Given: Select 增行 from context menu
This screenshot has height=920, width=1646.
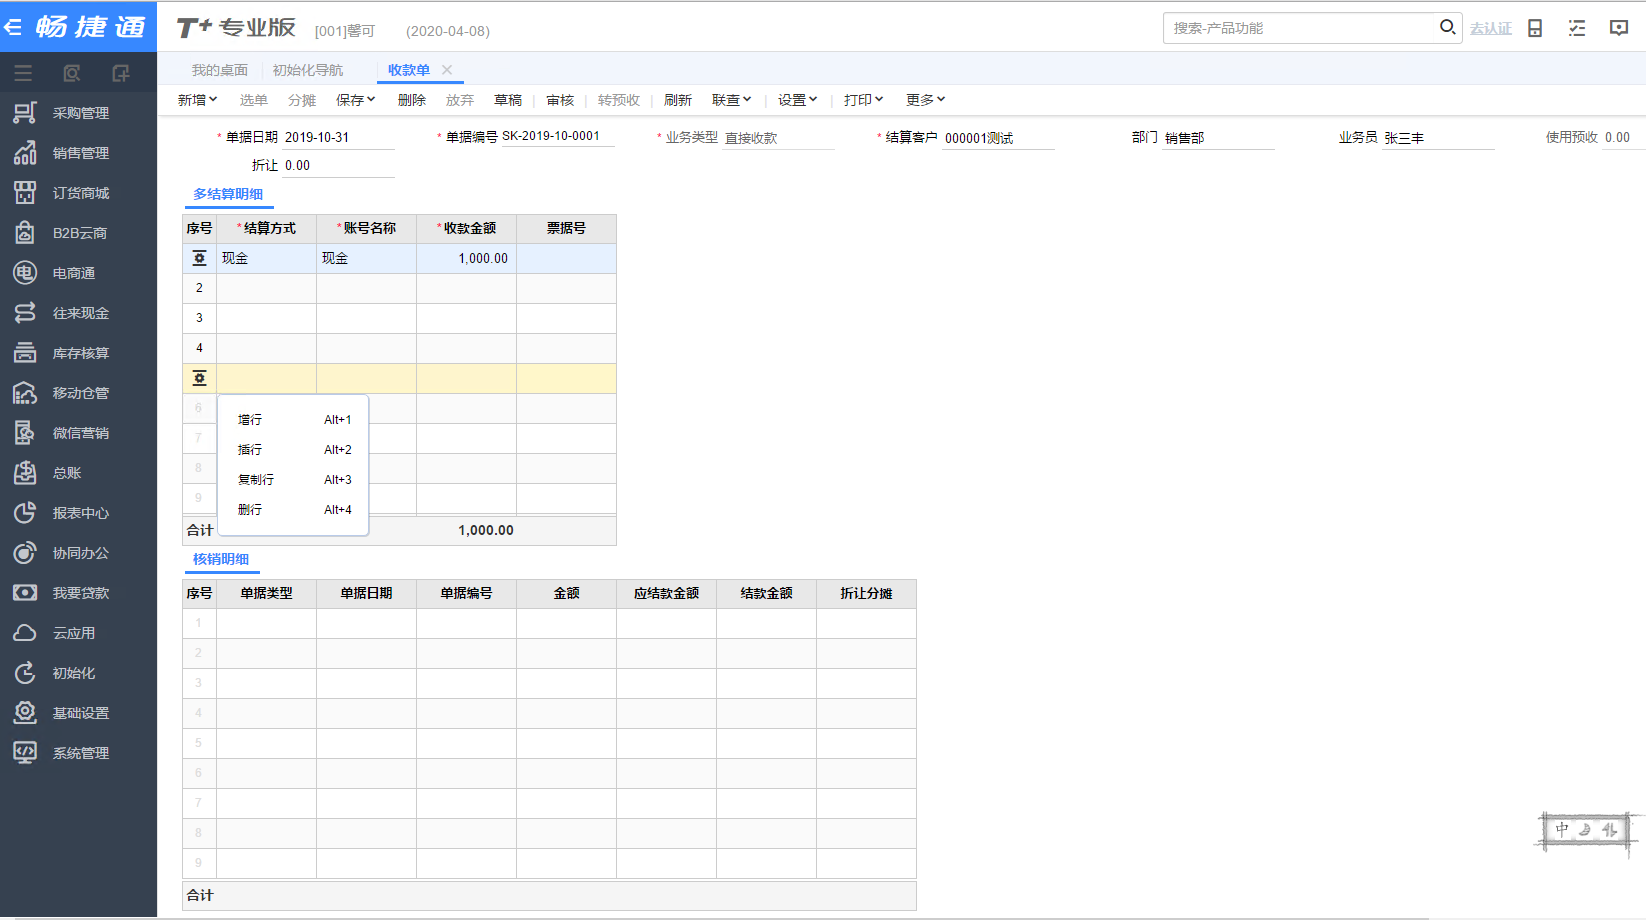Looking at the screenshot, I should point(294,420).
